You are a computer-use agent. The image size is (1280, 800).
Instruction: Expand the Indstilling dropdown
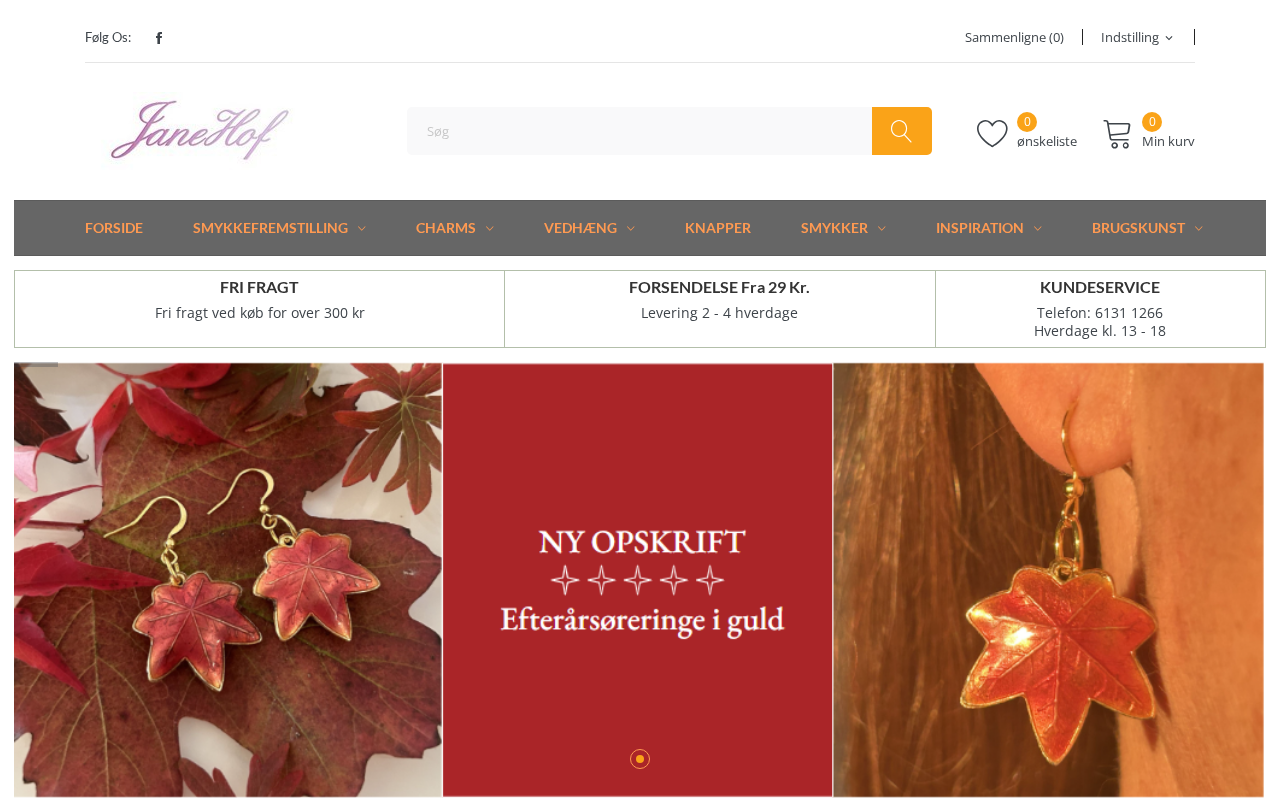click(1137, 37)
